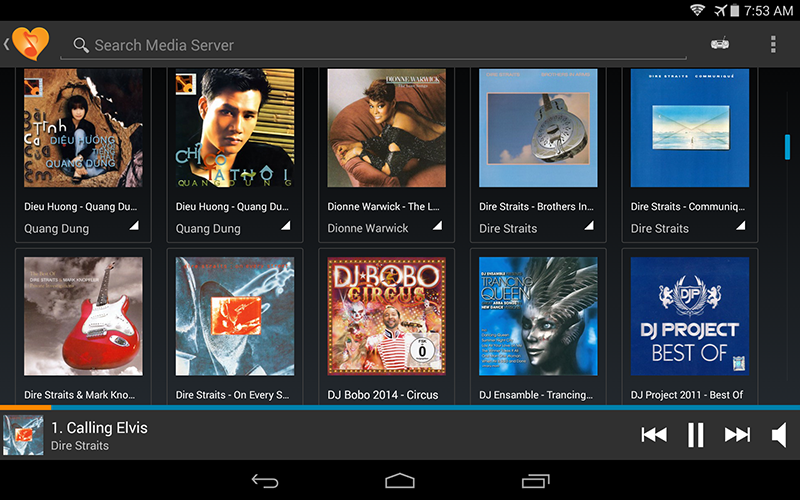Select title 'DJ Bobo 2014 - Circus'

(x=383, y=395)
